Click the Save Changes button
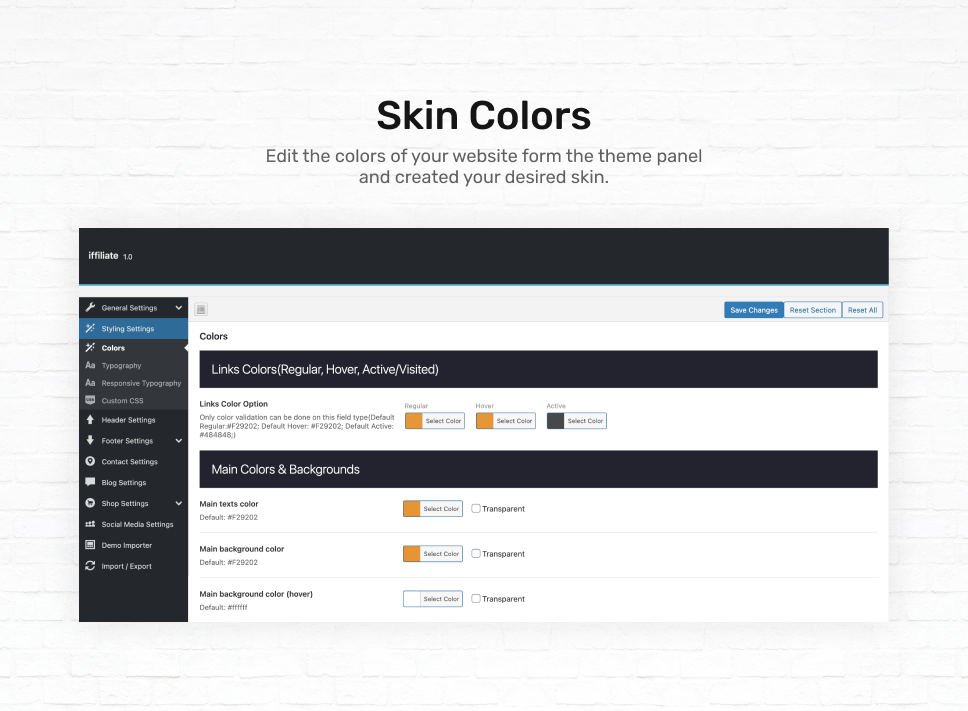Viewport: 968px width, 711px height. (753, 309)
